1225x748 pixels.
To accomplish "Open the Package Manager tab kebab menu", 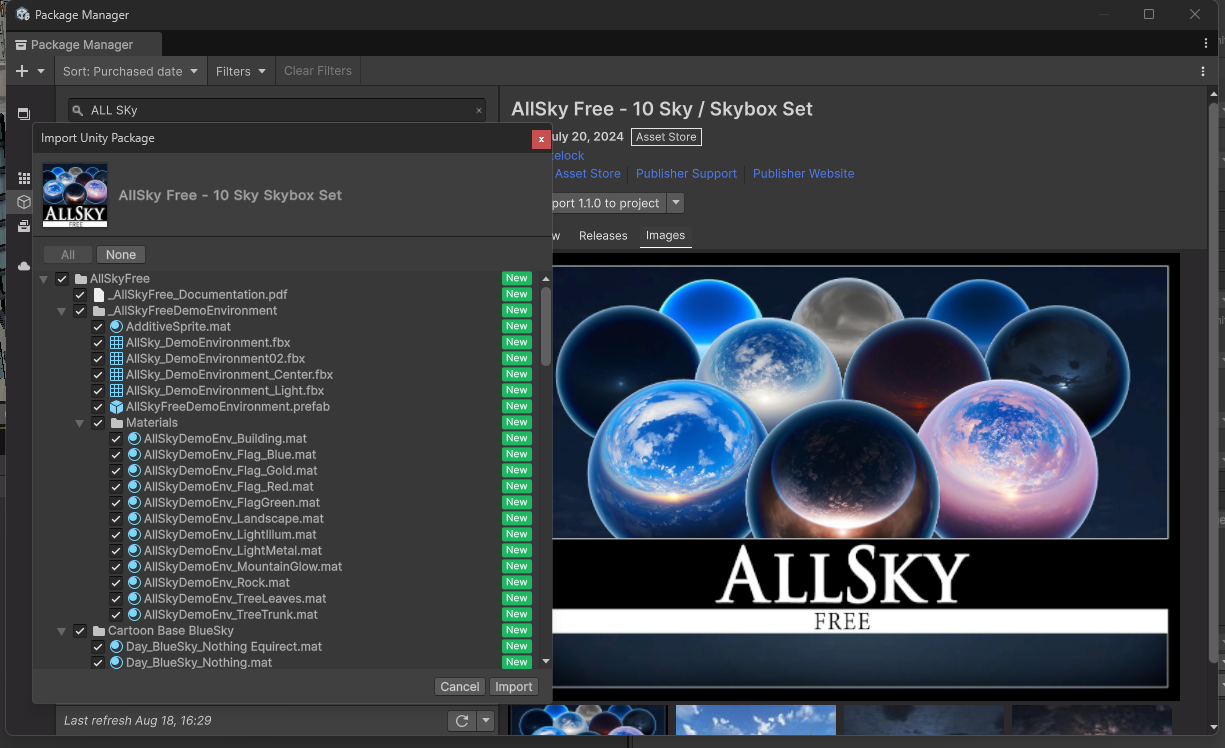I will pos(1206,44).
